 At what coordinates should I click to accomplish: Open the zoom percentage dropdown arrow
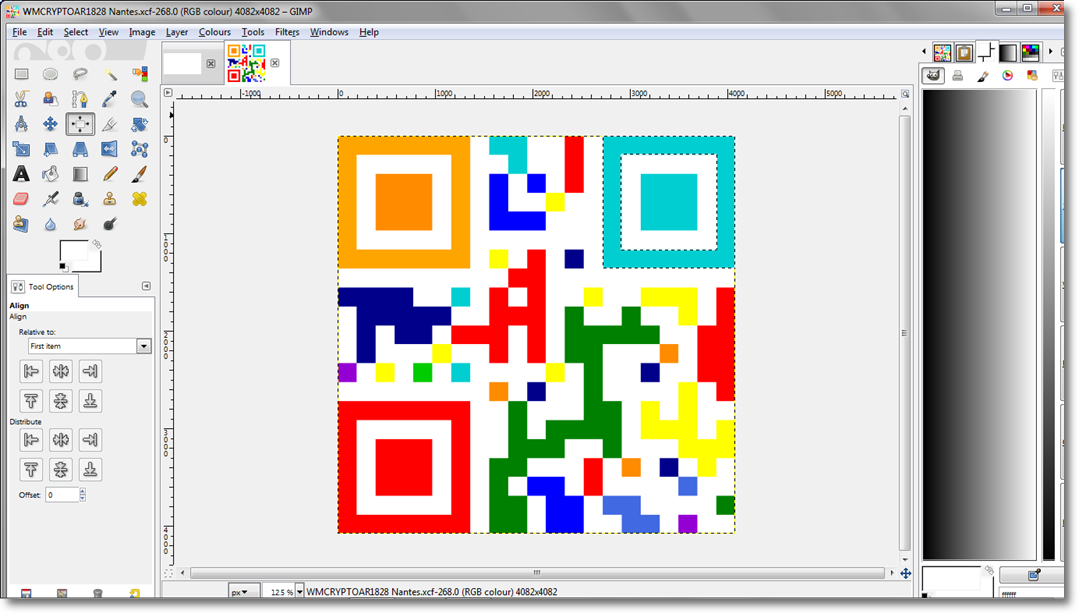click(300, 592)
